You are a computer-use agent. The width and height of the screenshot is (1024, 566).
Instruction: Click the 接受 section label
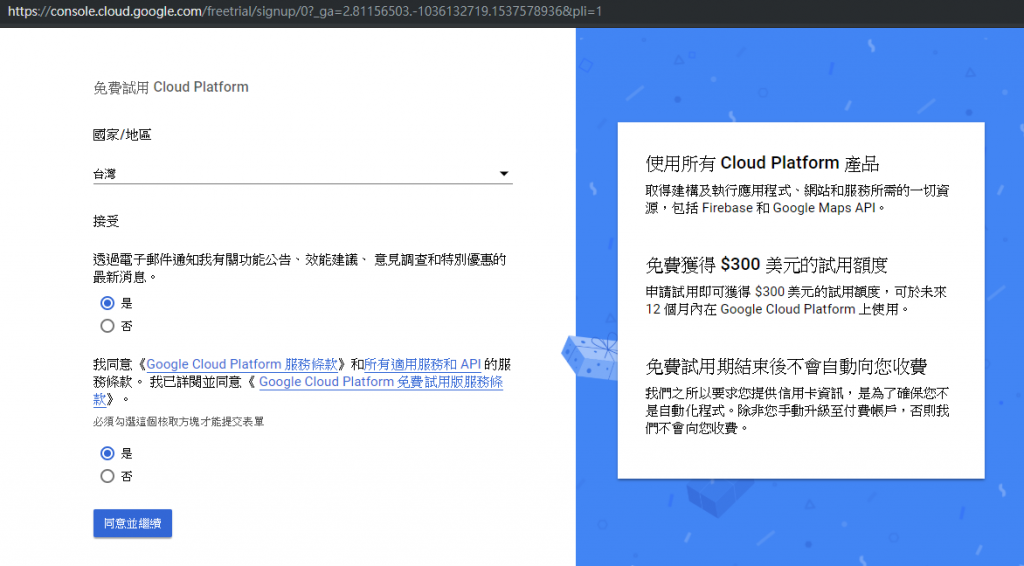coord(106,221)
